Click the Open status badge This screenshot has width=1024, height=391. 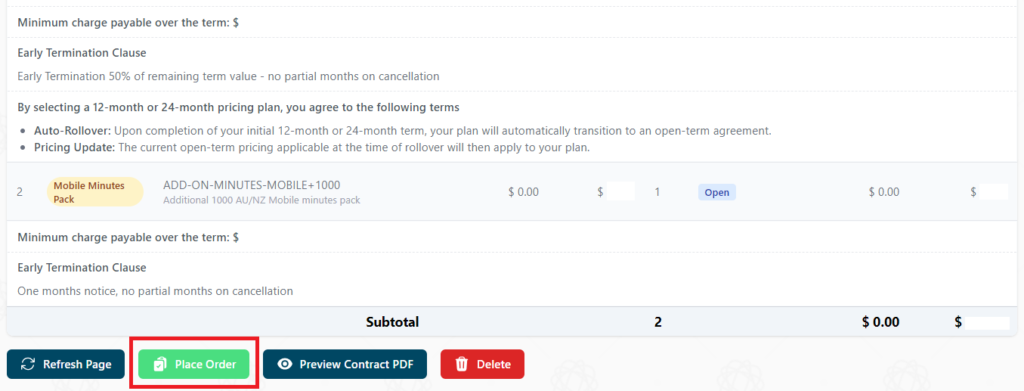pos(716,193)
